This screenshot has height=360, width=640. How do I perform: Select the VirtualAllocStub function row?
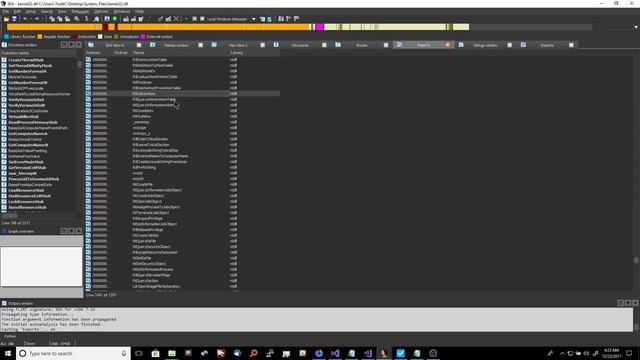click(39, 117)
